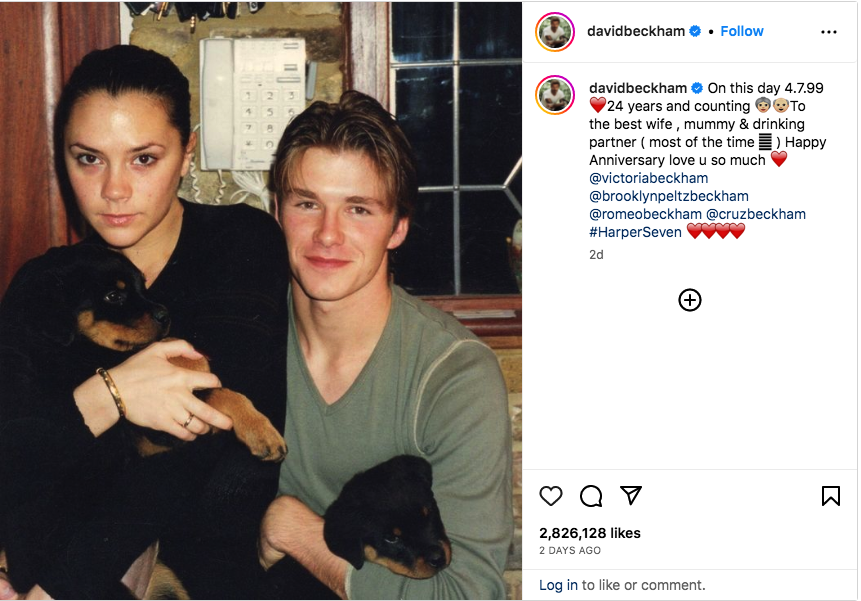Open the three-dot more options menu

pyautogui.click(x=829, y=32)
